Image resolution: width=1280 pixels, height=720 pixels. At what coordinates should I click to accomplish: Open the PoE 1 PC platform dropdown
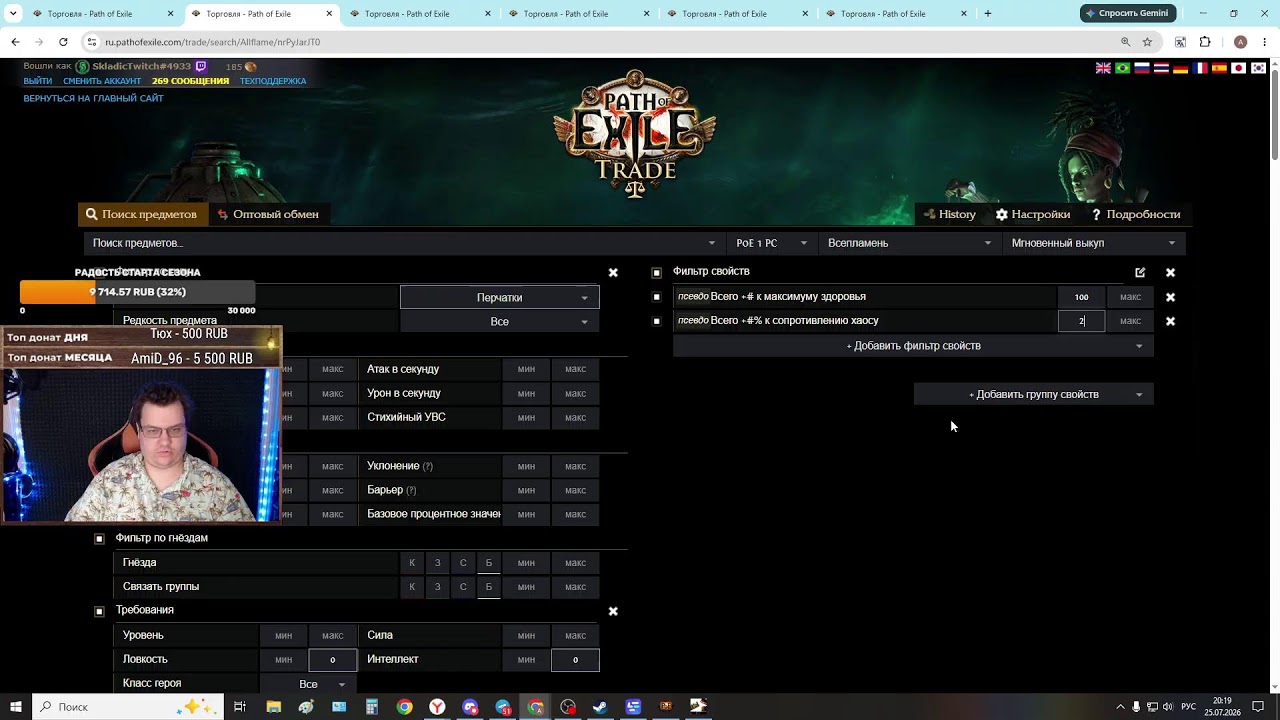click(771, 243)
